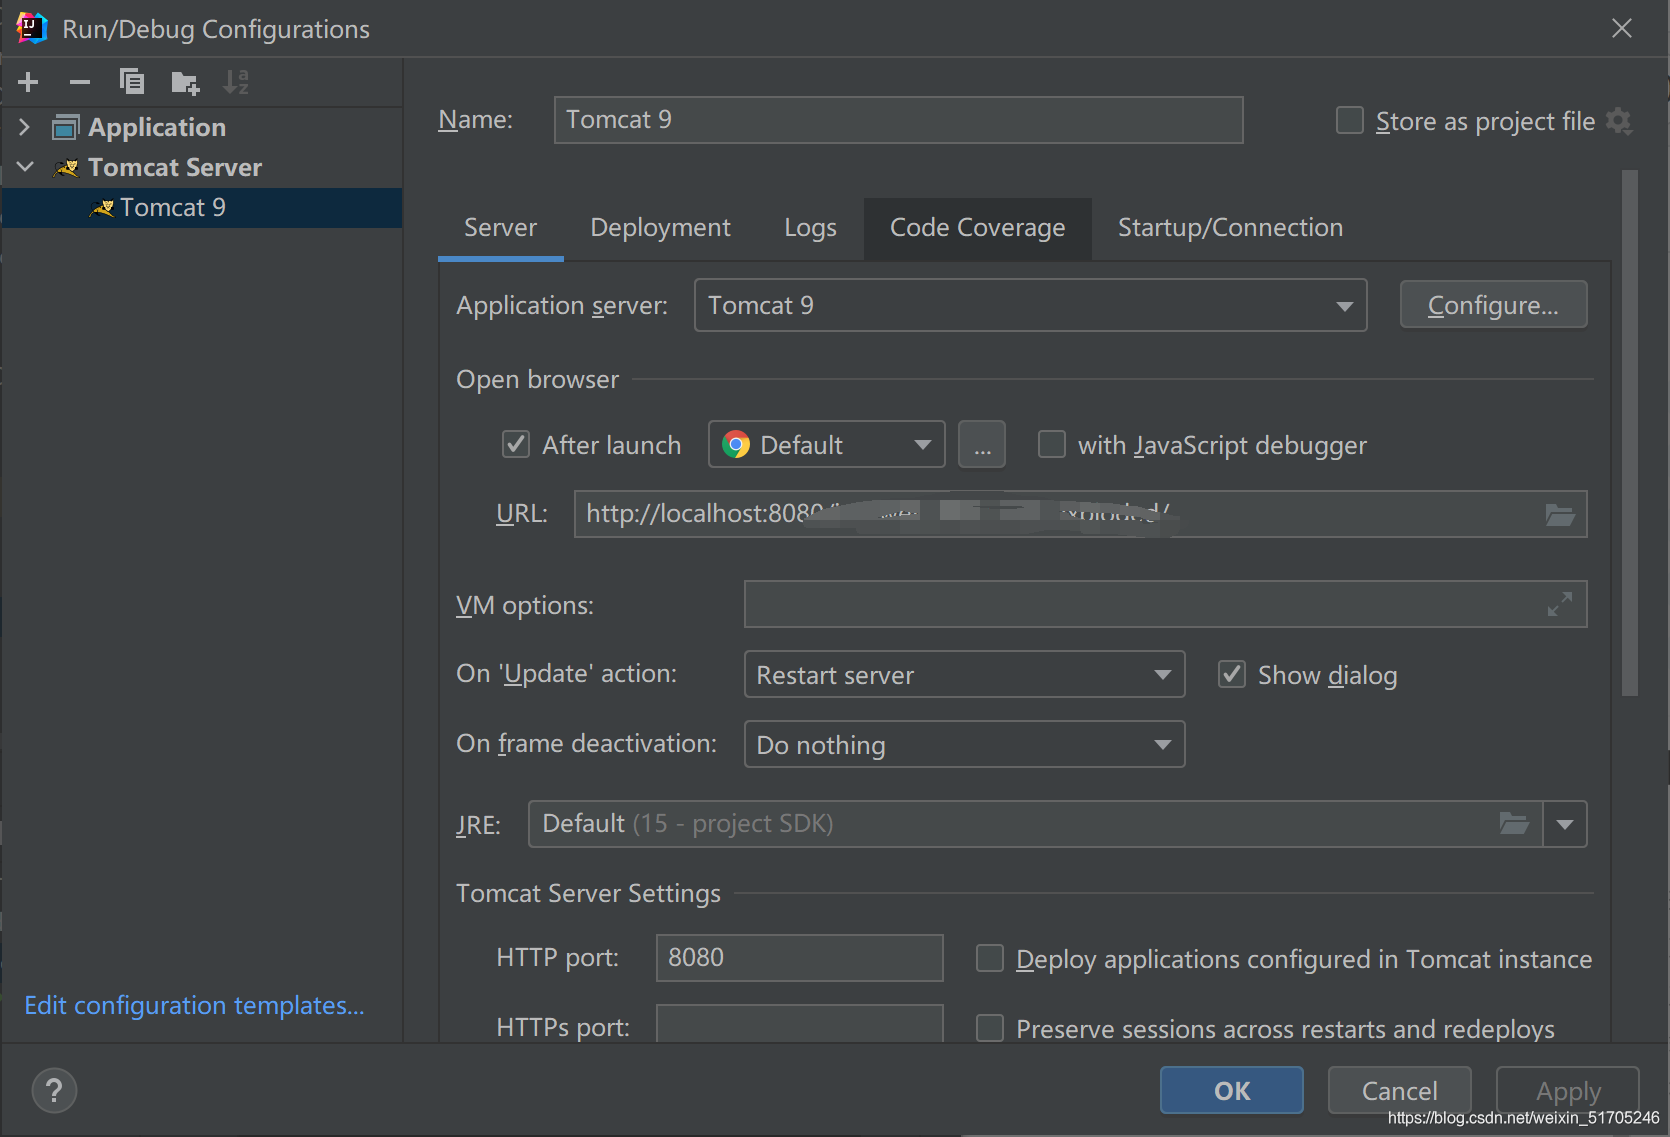Click the Configure button for application server
This screenshot has width=1670, height=1137.
[1493, 304]
